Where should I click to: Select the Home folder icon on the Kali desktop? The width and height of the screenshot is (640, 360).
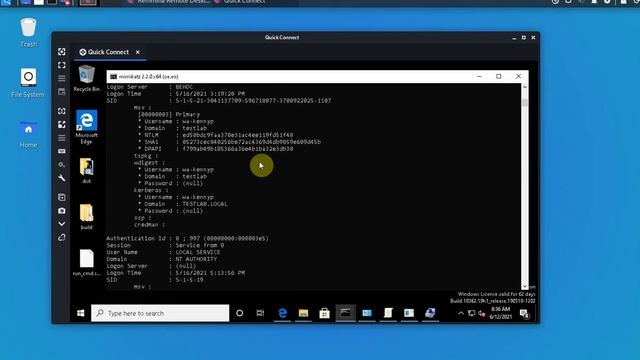pos(28,134)
